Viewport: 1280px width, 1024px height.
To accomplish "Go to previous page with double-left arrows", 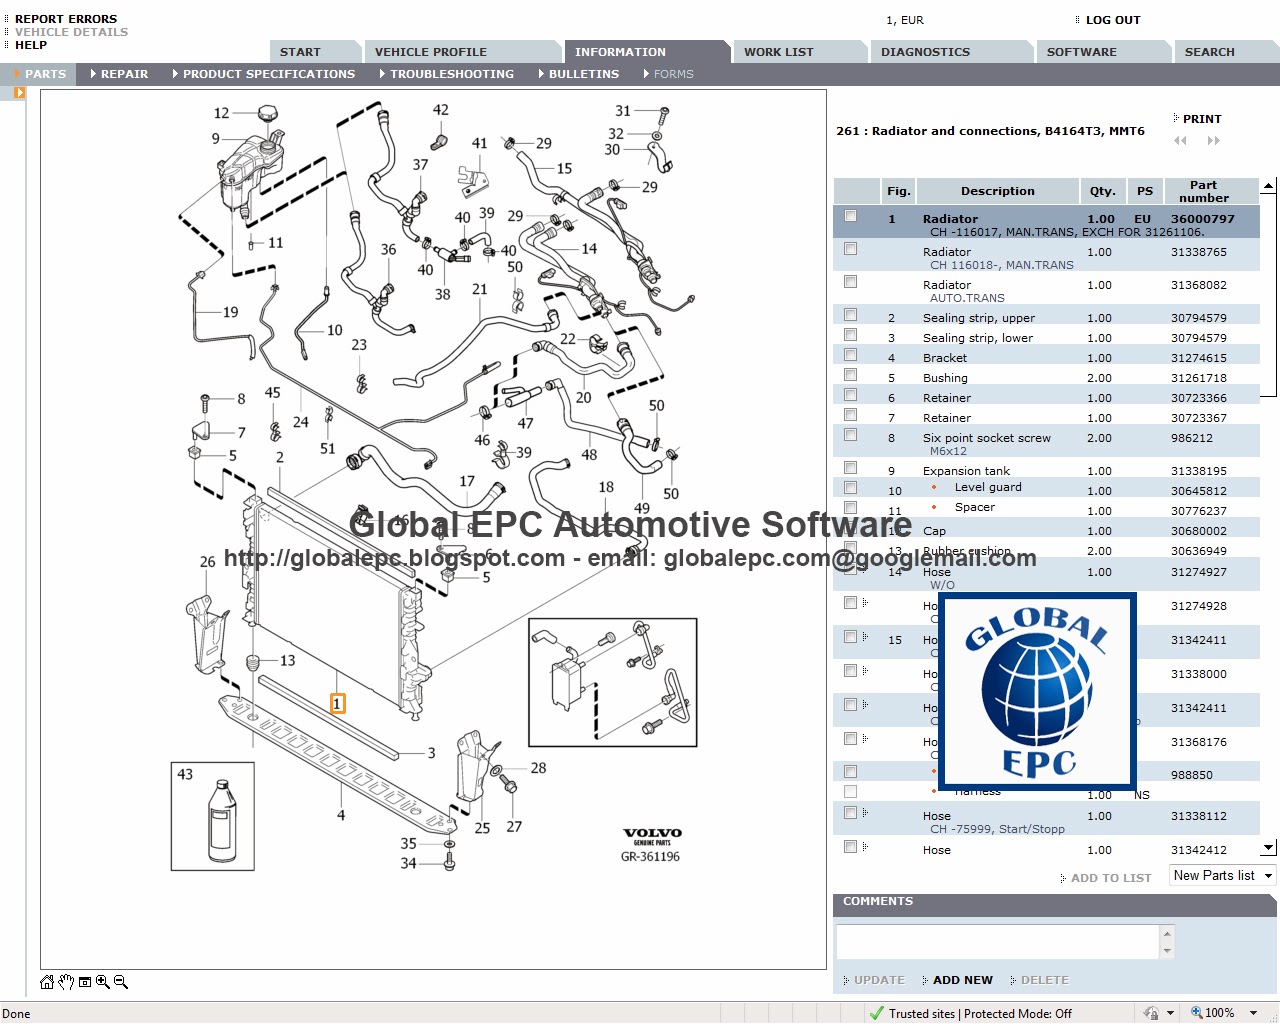I will [x=1181, y=141].
